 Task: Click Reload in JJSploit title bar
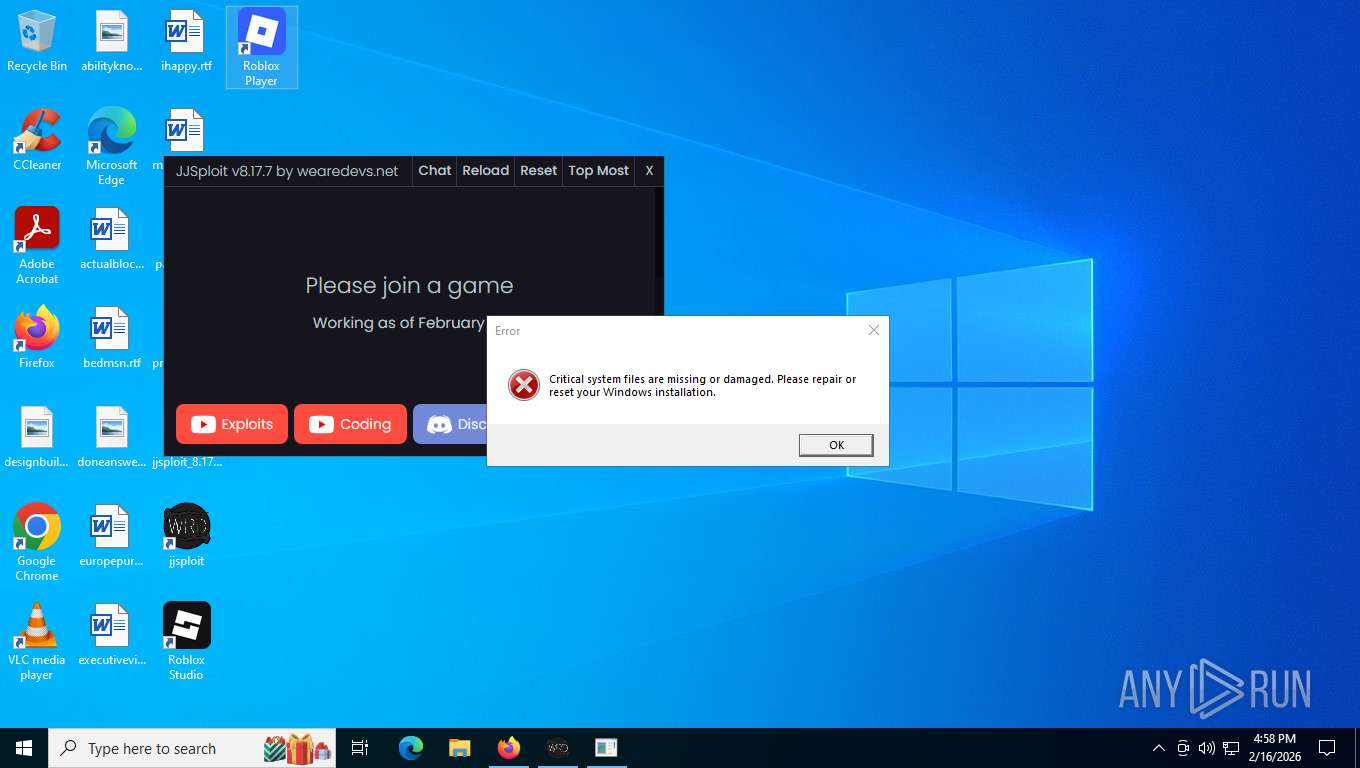(485, 171)
